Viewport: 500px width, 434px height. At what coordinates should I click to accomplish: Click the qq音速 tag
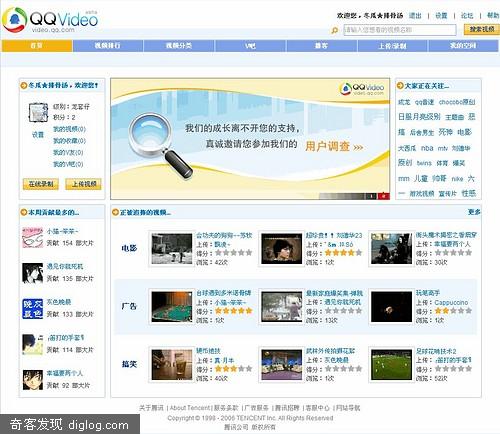(x=424, y=102)
